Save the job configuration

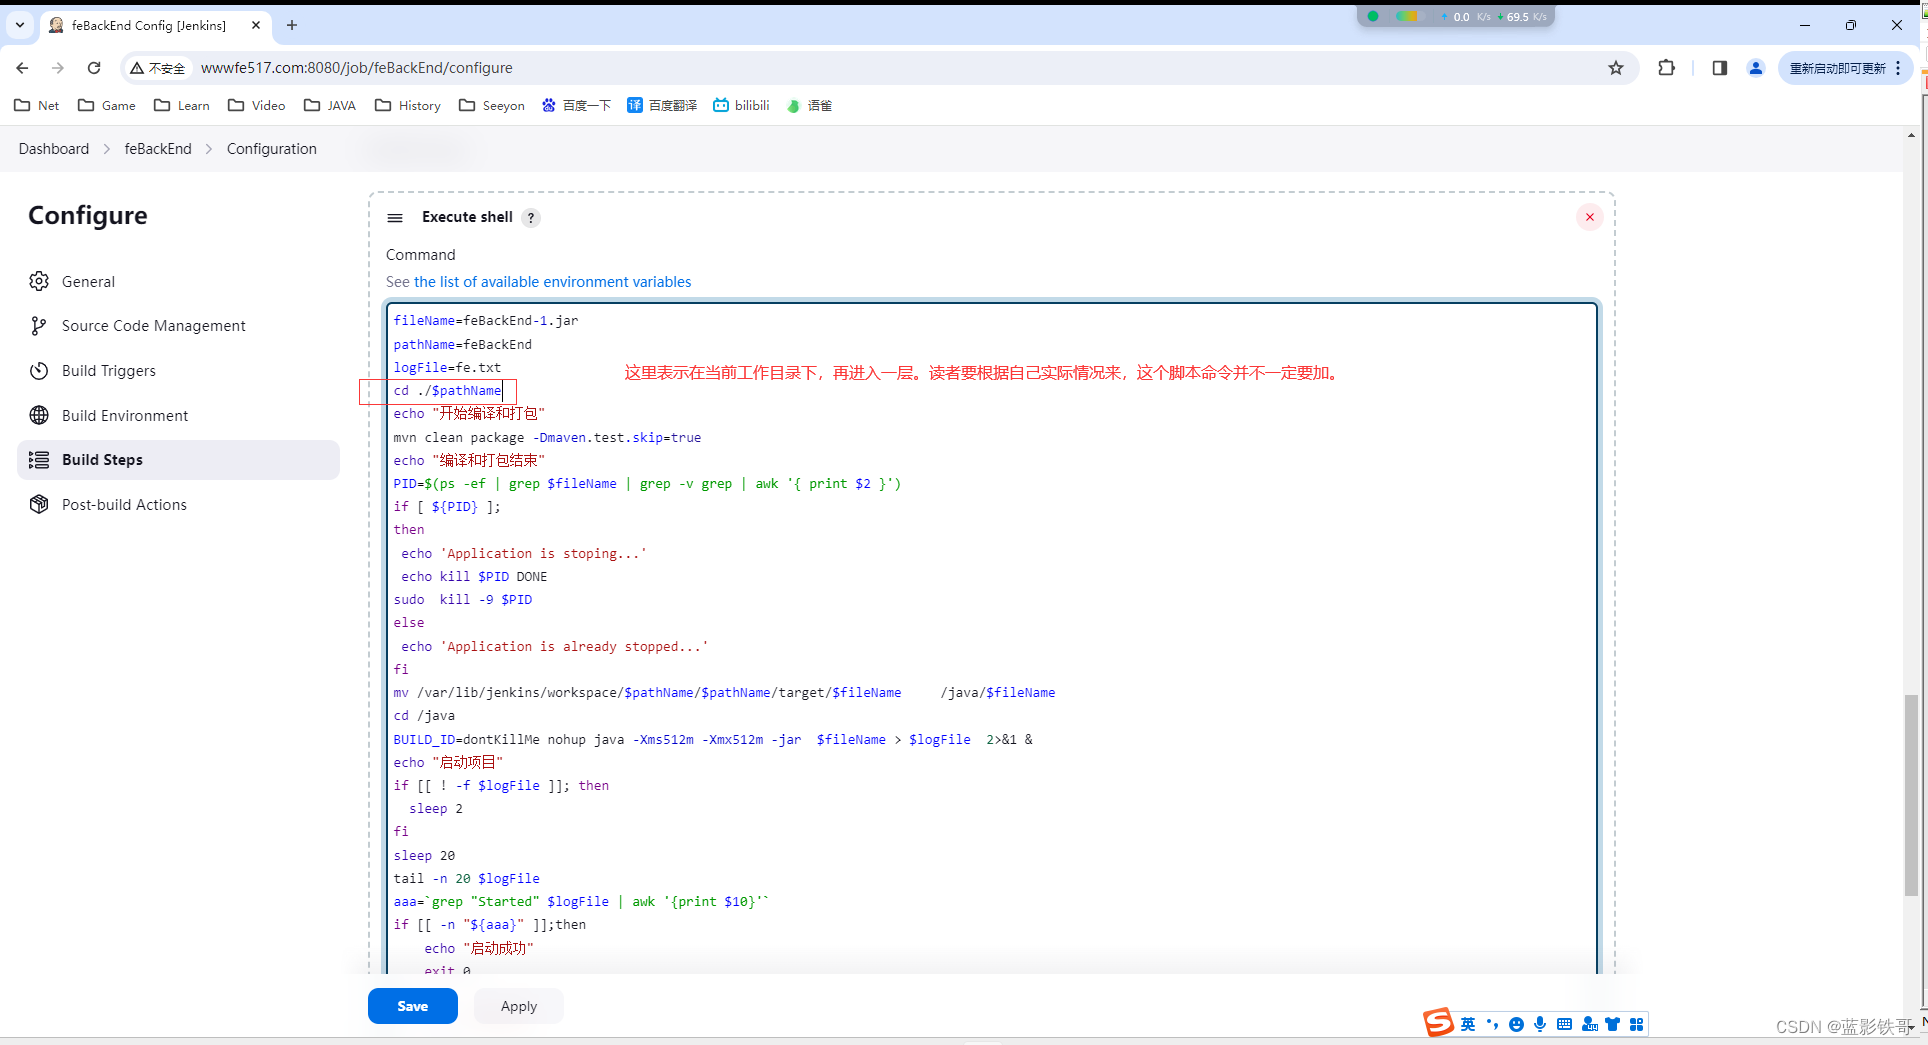click(x=413, y=1006)
